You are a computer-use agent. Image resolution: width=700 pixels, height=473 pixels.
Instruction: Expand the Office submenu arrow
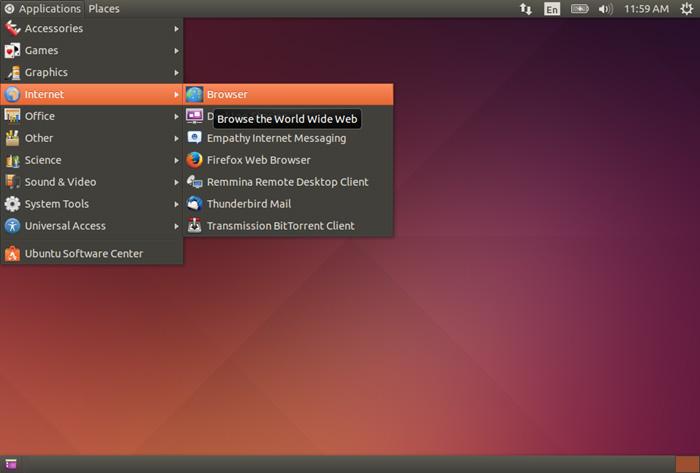point(176,116)
